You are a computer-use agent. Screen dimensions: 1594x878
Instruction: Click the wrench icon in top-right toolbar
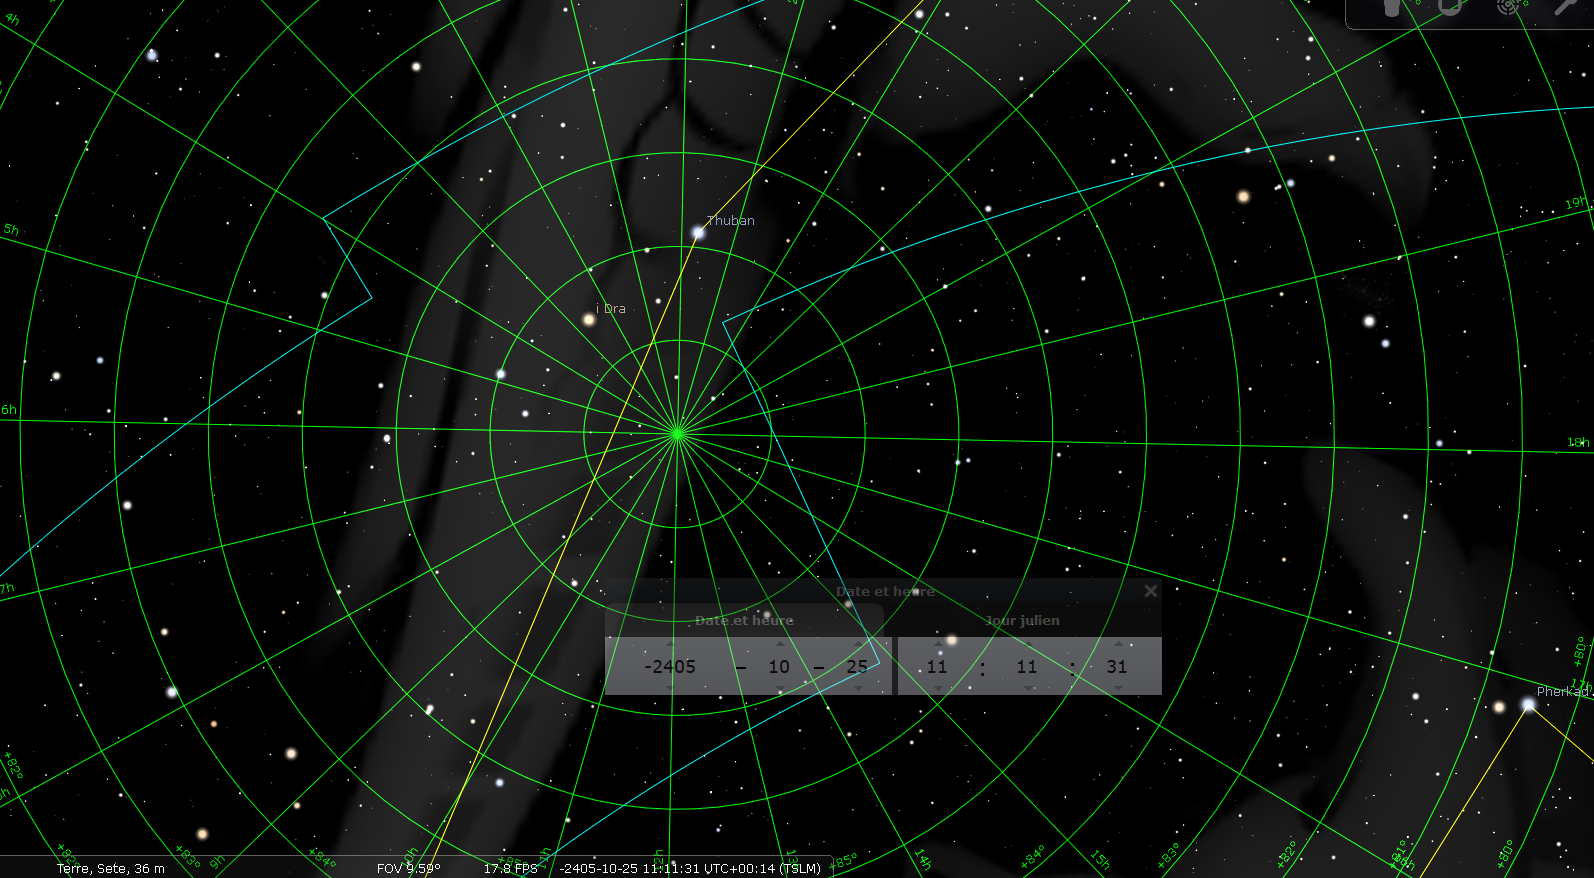tap(1565, 8)
